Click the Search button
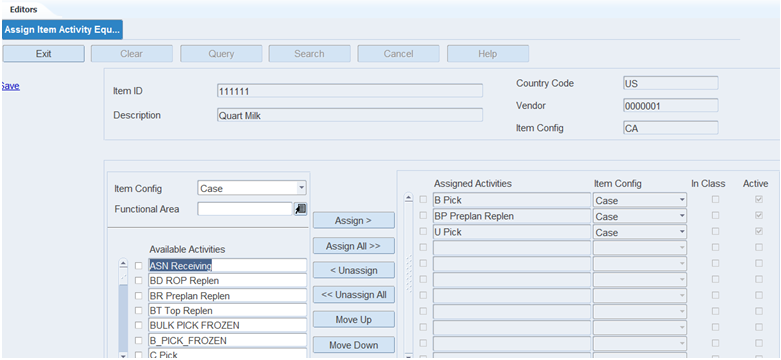The width and height of the screenshot is (781, 360). point(309,54)
